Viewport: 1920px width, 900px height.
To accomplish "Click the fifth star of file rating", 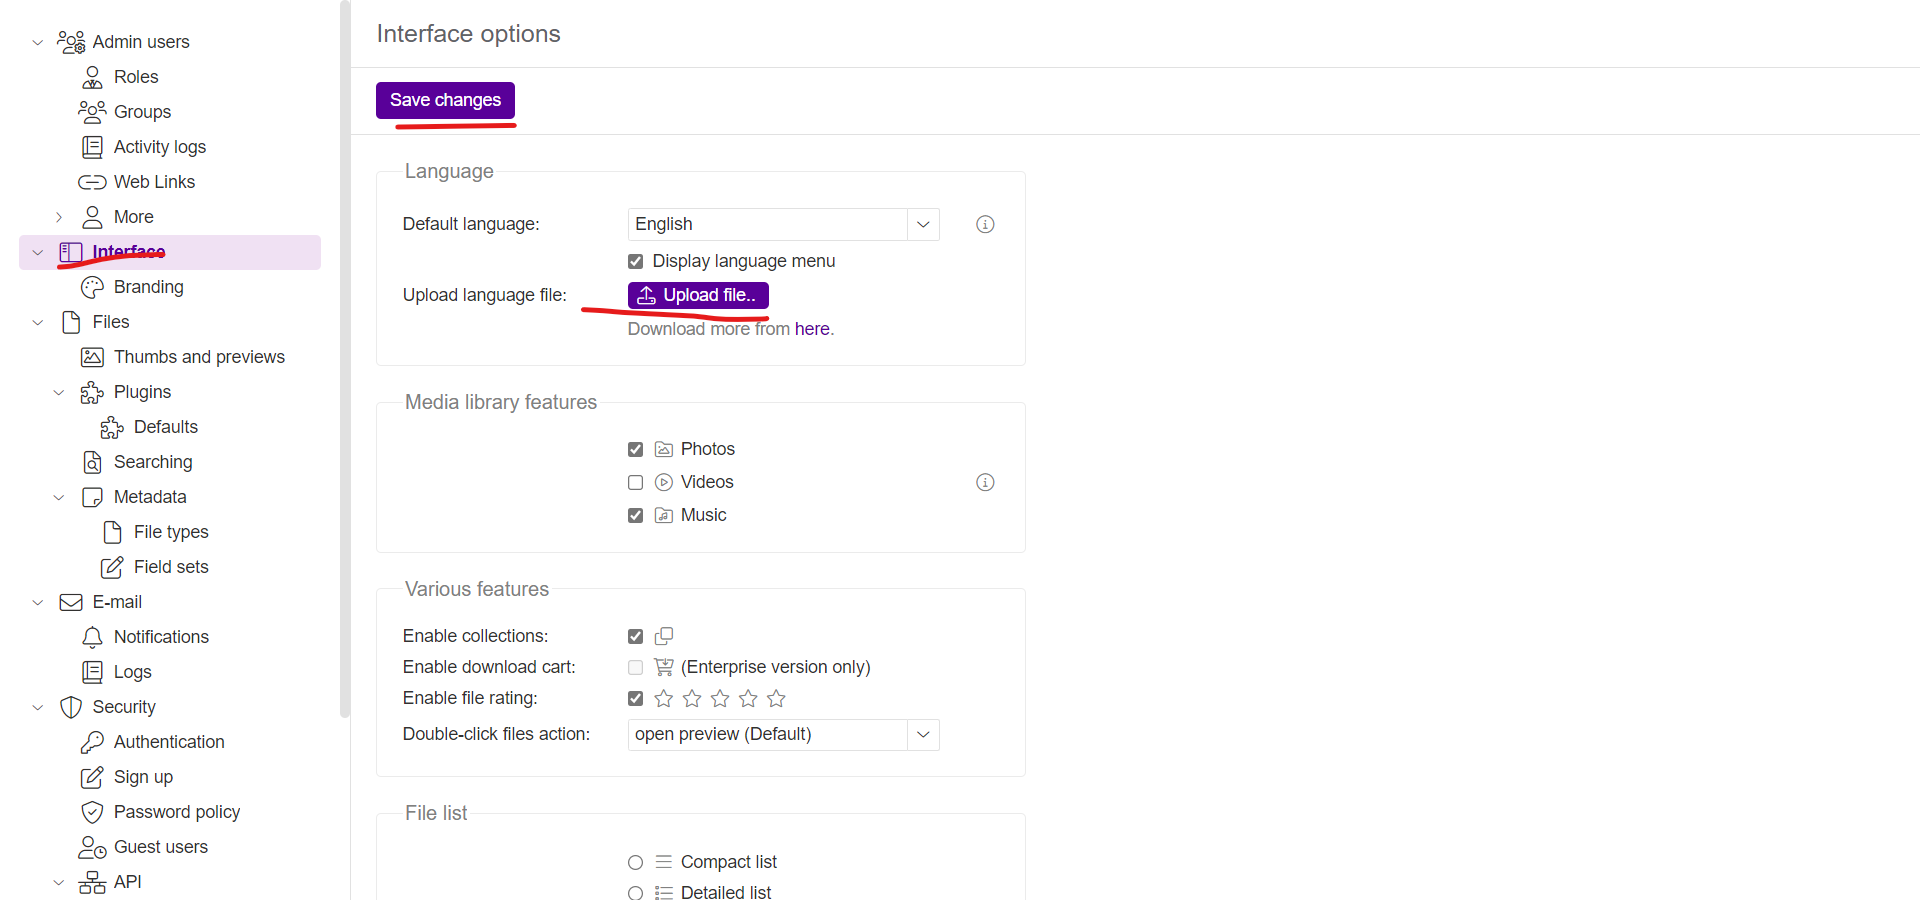I will (x=776, y=698).
